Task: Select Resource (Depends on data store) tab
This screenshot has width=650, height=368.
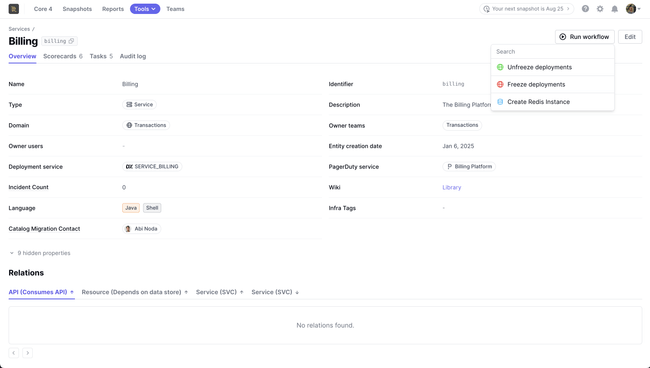Action: click(x=135, y=292)
